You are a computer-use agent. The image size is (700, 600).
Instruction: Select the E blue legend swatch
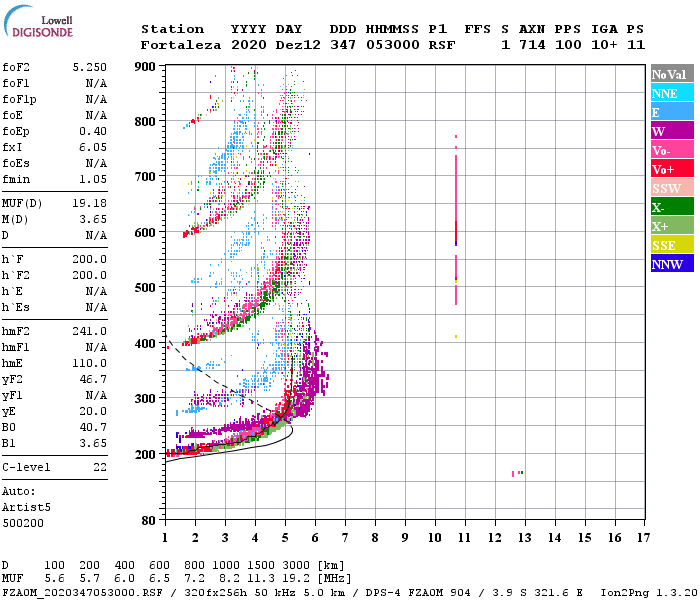click(x=672, y=112)
